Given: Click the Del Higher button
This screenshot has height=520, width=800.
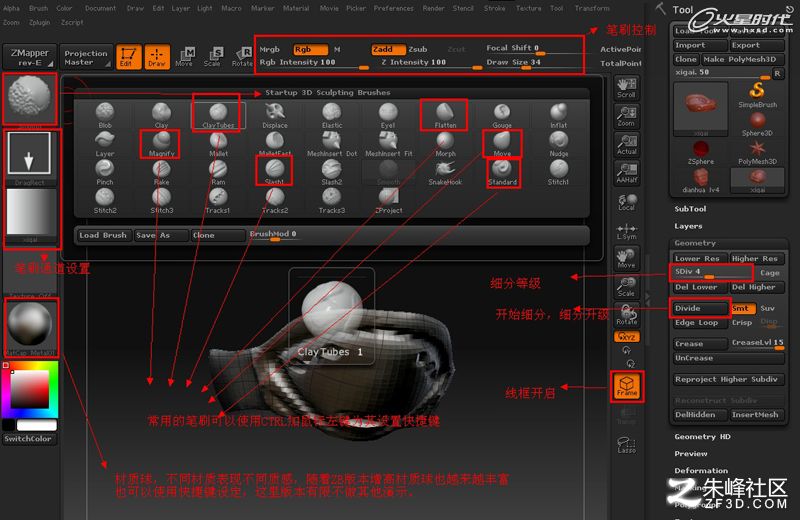Looking at the screenshot, I should click(757, 287).
